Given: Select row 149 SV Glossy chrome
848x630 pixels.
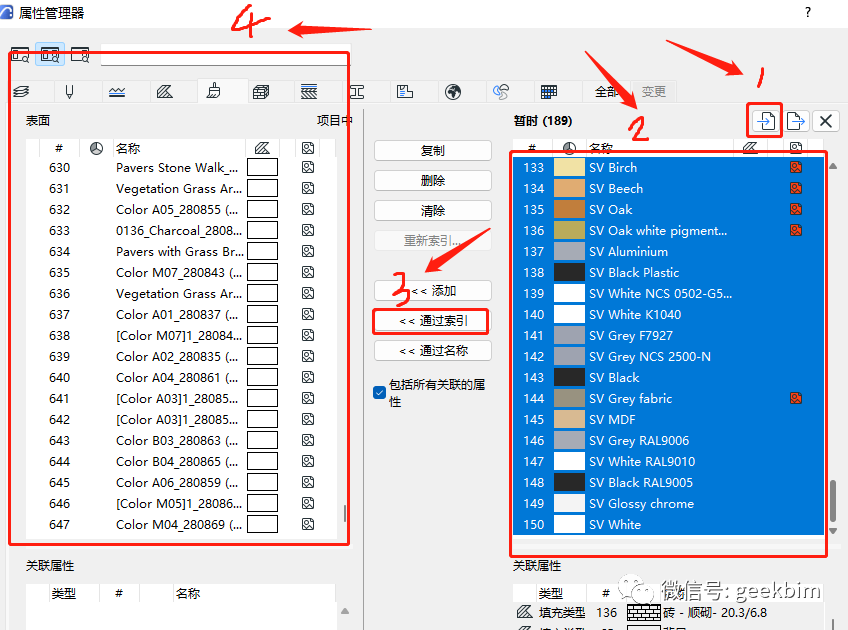Looking at the screenshot, I should [668, 503].
